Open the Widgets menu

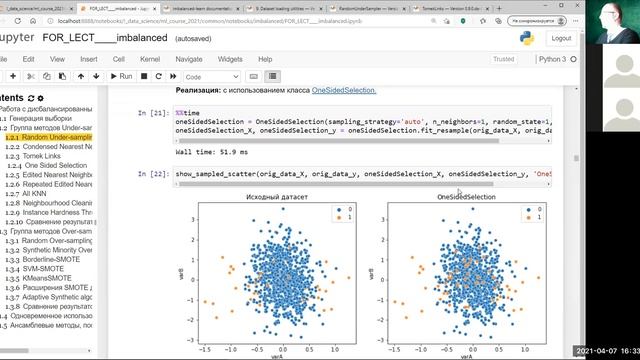(230, 59)
